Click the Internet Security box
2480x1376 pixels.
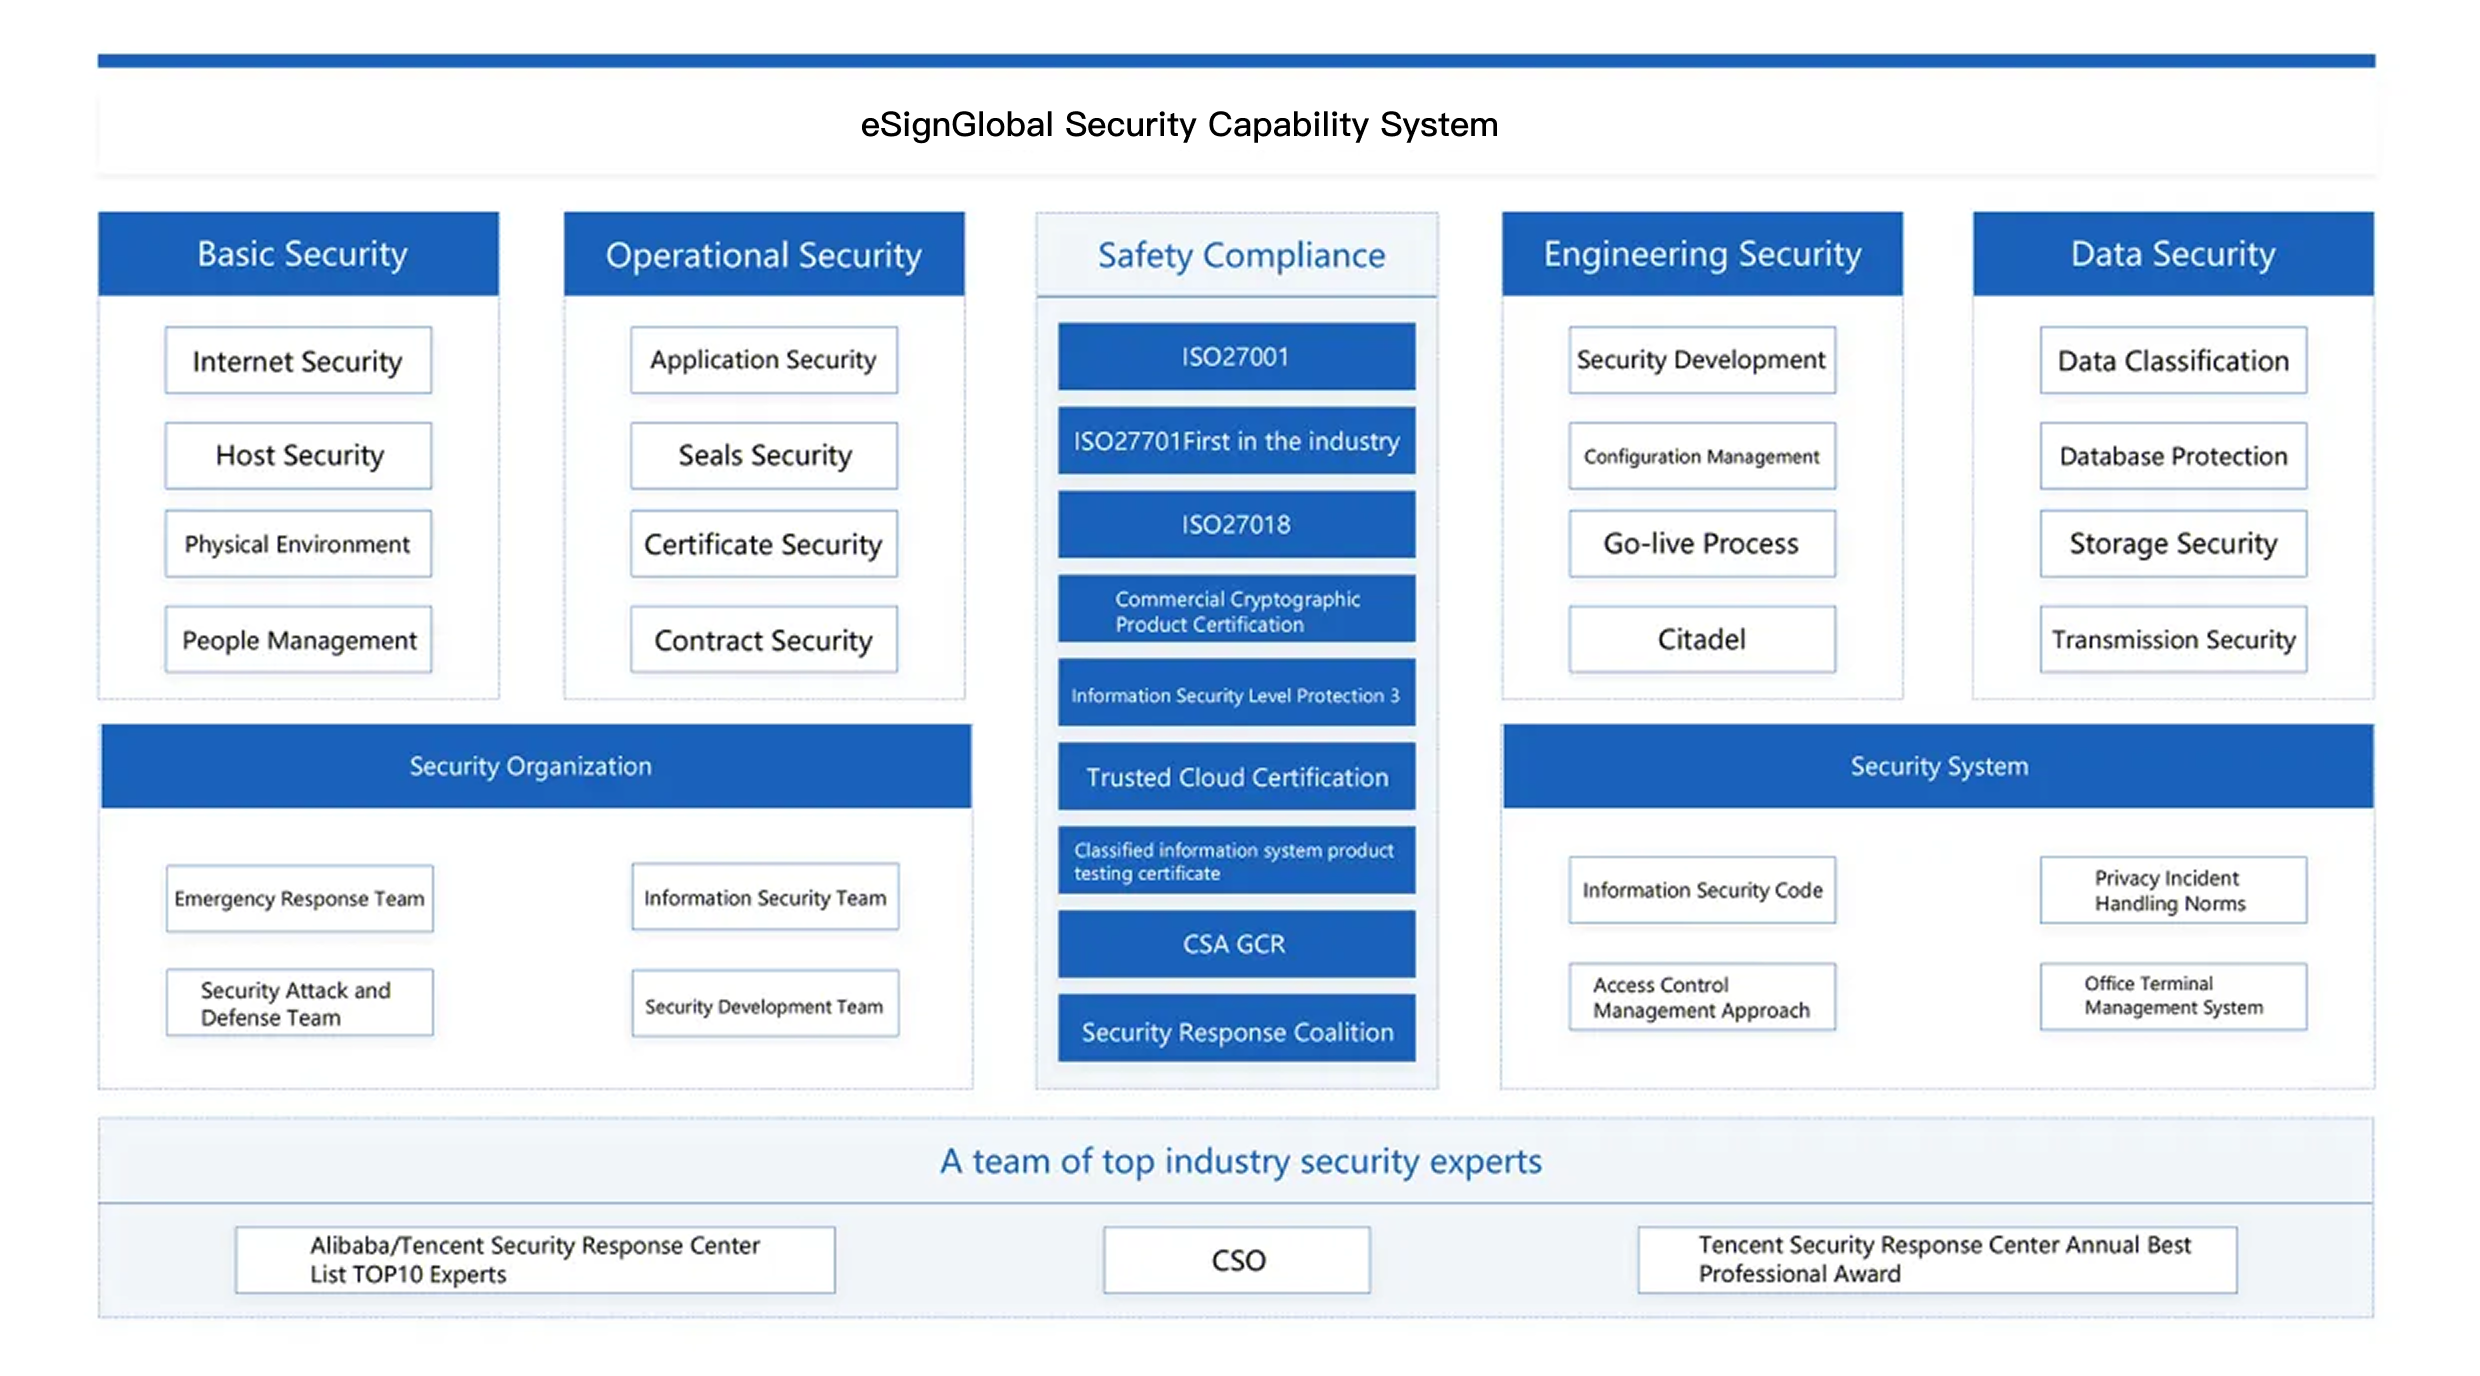[x=297, y=361]
